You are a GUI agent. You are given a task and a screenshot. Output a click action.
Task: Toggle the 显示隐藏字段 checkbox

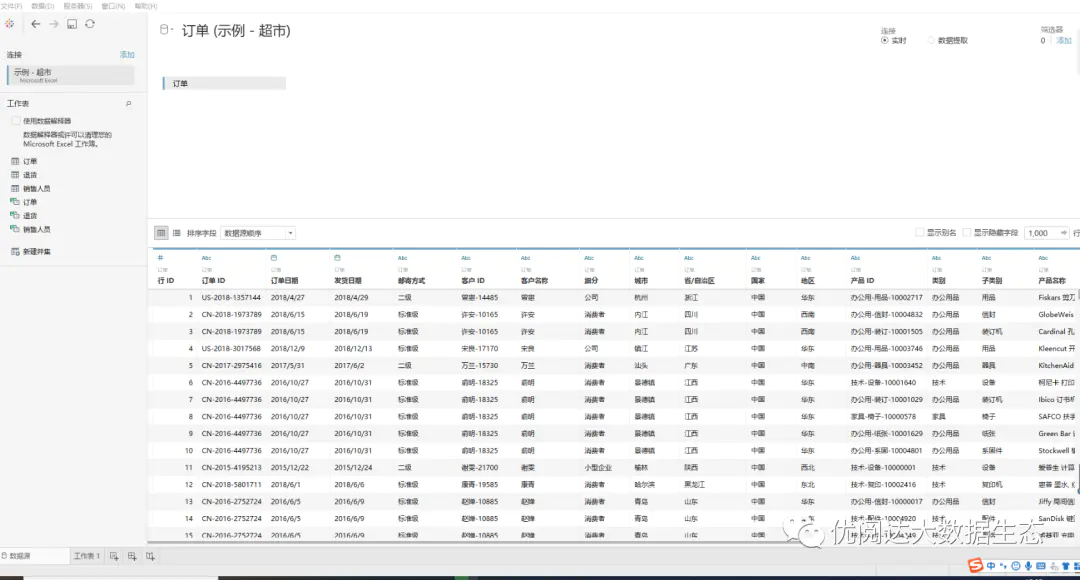pos(966,233)
